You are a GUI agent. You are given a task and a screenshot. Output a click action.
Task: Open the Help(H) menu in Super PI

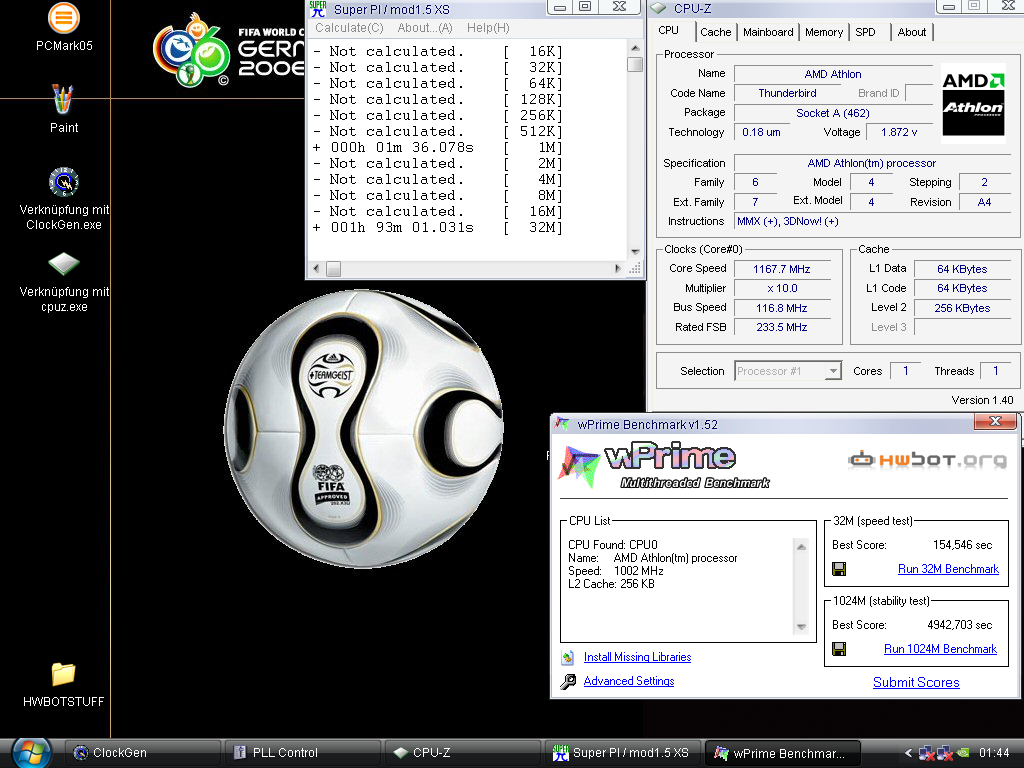(488, 27)
